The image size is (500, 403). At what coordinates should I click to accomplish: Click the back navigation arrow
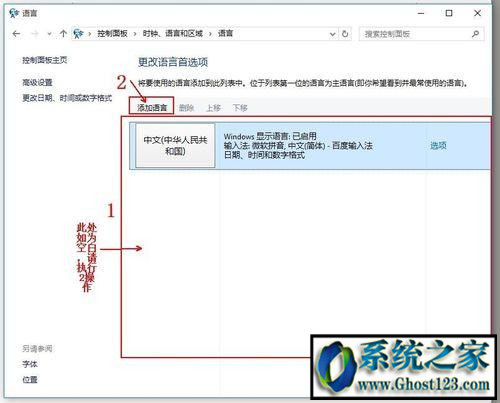pos(16,34)
